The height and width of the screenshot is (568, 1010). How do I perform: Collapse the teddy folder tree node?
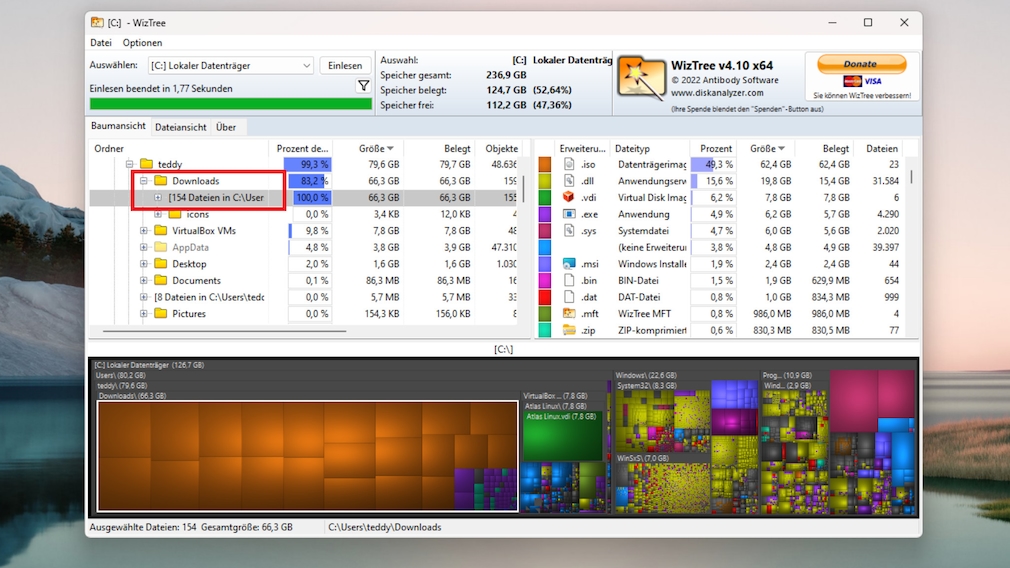129,164
